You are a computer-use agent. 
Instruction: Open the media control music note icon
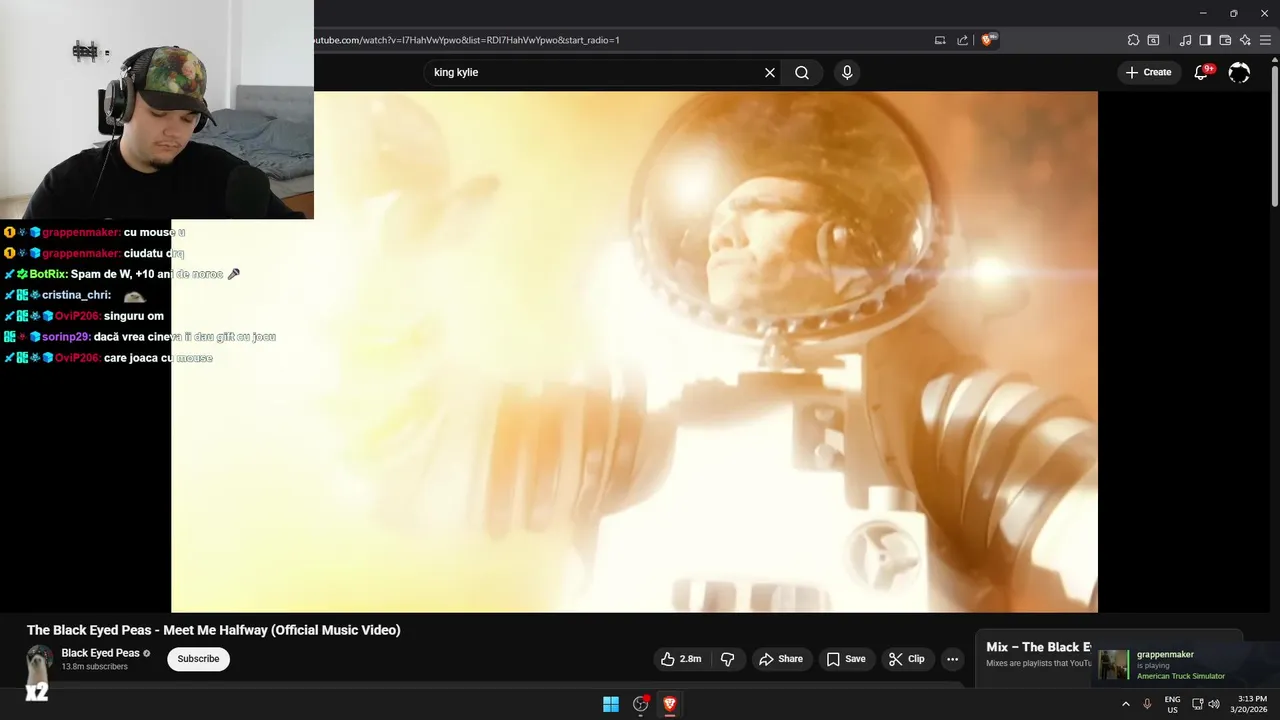[x=1186, y=40]
